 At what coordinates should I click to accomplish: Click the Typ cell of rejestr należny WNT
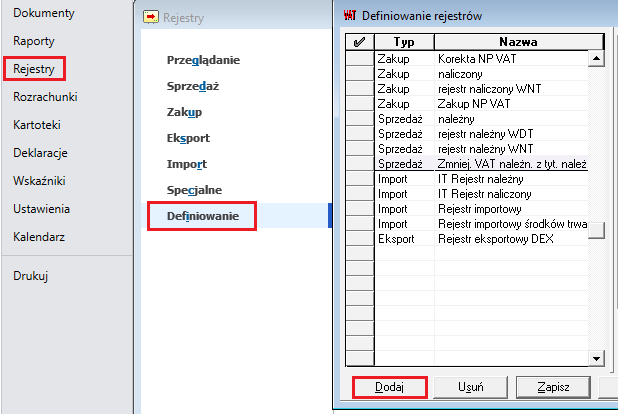[404, 149]
